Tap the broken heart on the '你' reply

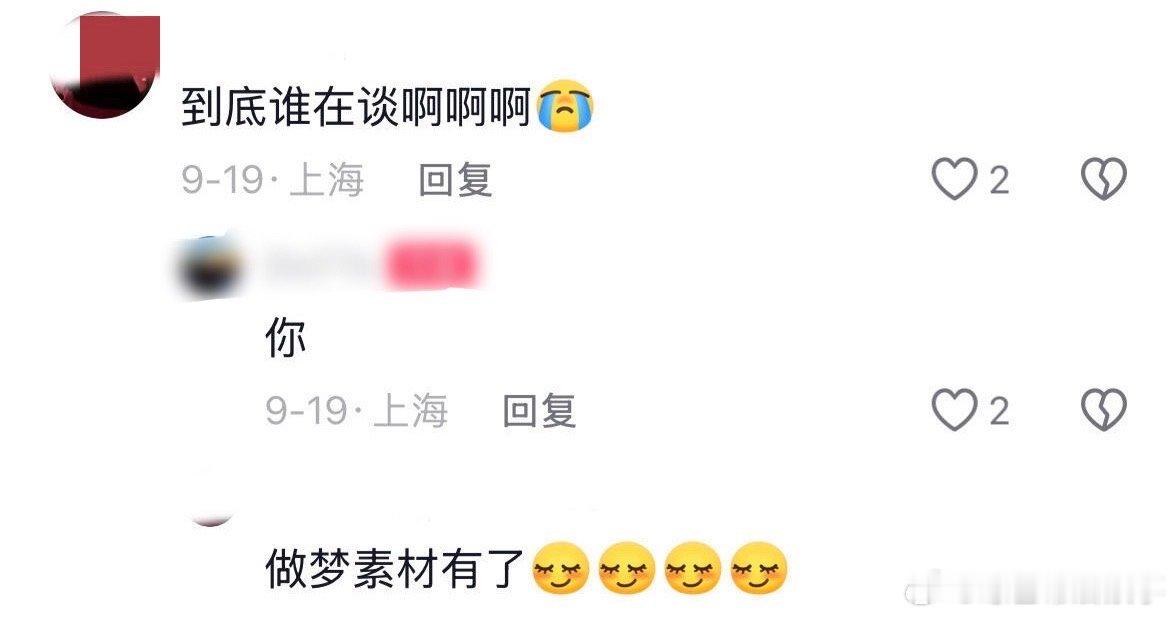pos(1103,410)
